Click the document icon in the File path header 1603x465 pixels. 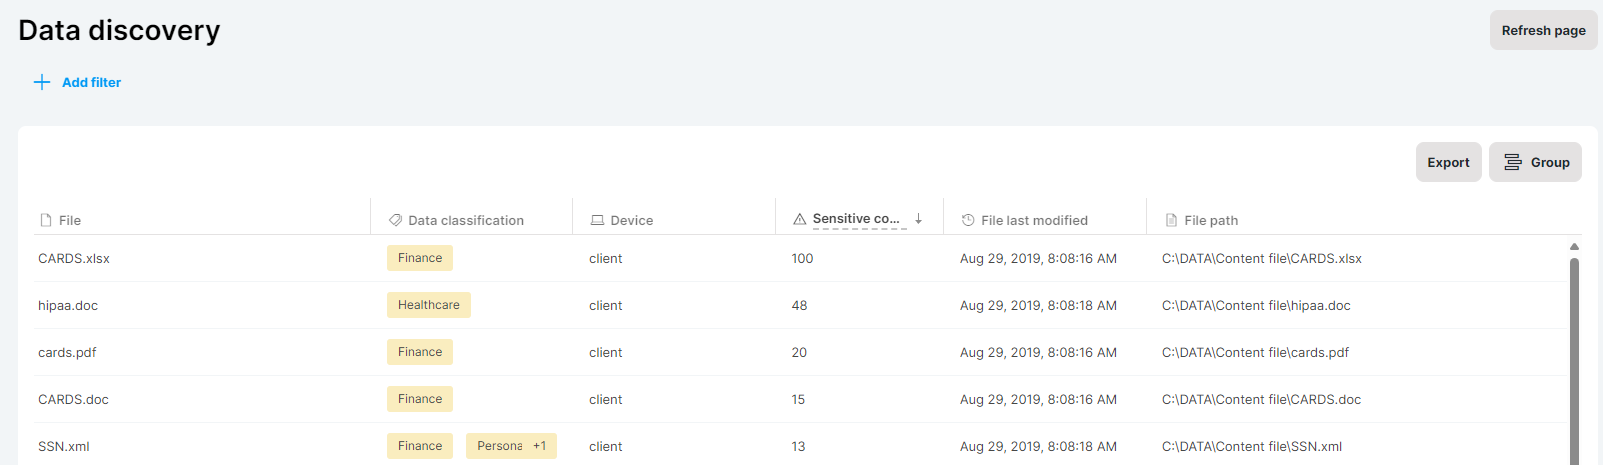[x=1171, y=220]
